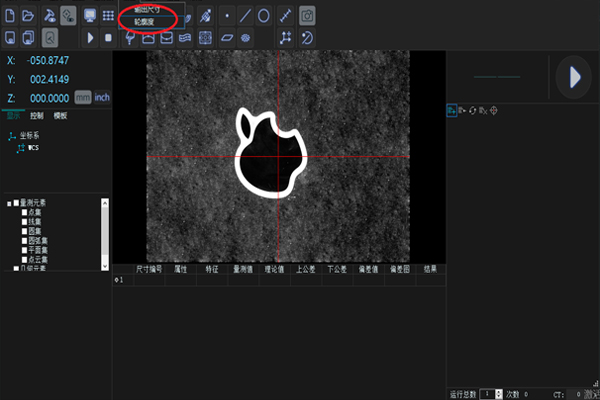Collapse the 量测元素 tree node
600x400 pixels.
click(x=9, y=204)
